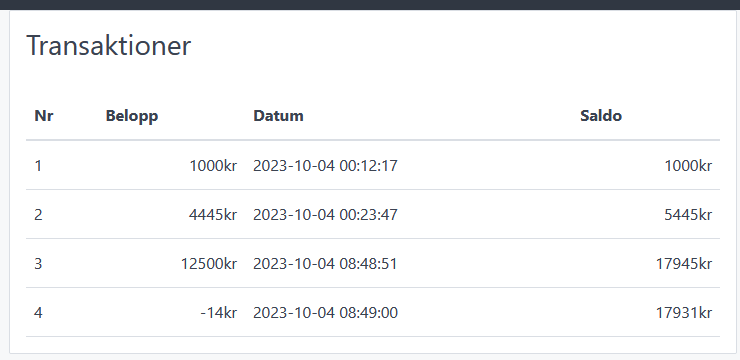The image size is (740, 360).
Task: Click the date 2023-10-04 08:48:51
Action: pos(325,263)
